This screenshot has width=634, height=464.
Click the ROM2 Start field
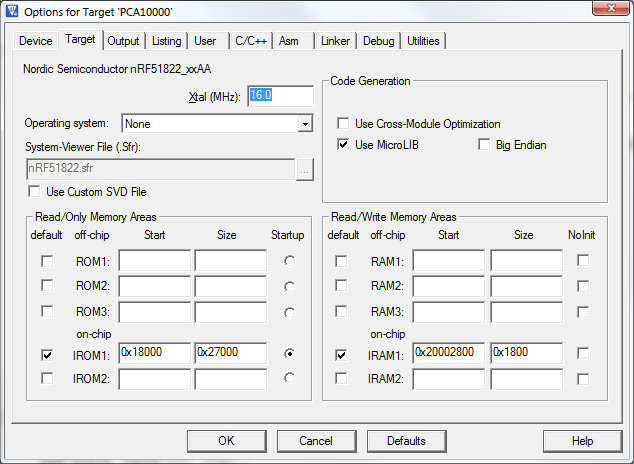pos(154,286)
